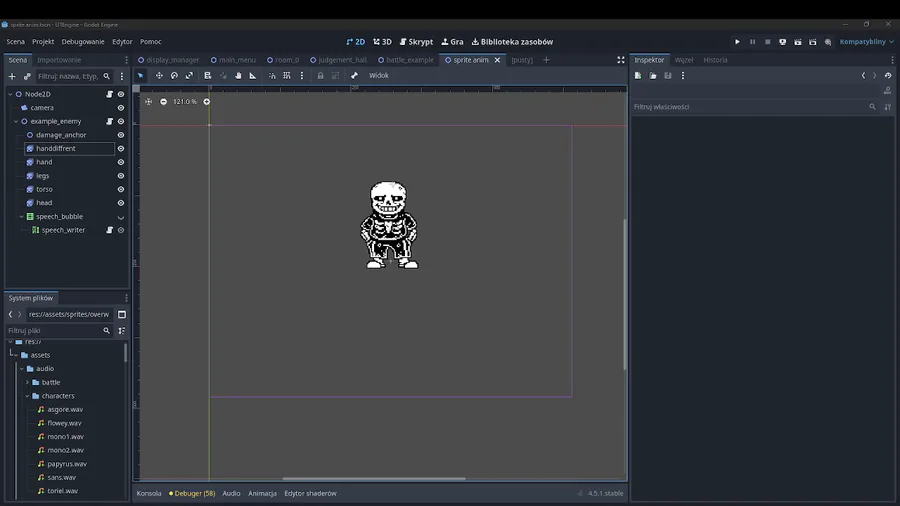Open the Debugowanie menu
900x506 pixels.
coord(83,42)
